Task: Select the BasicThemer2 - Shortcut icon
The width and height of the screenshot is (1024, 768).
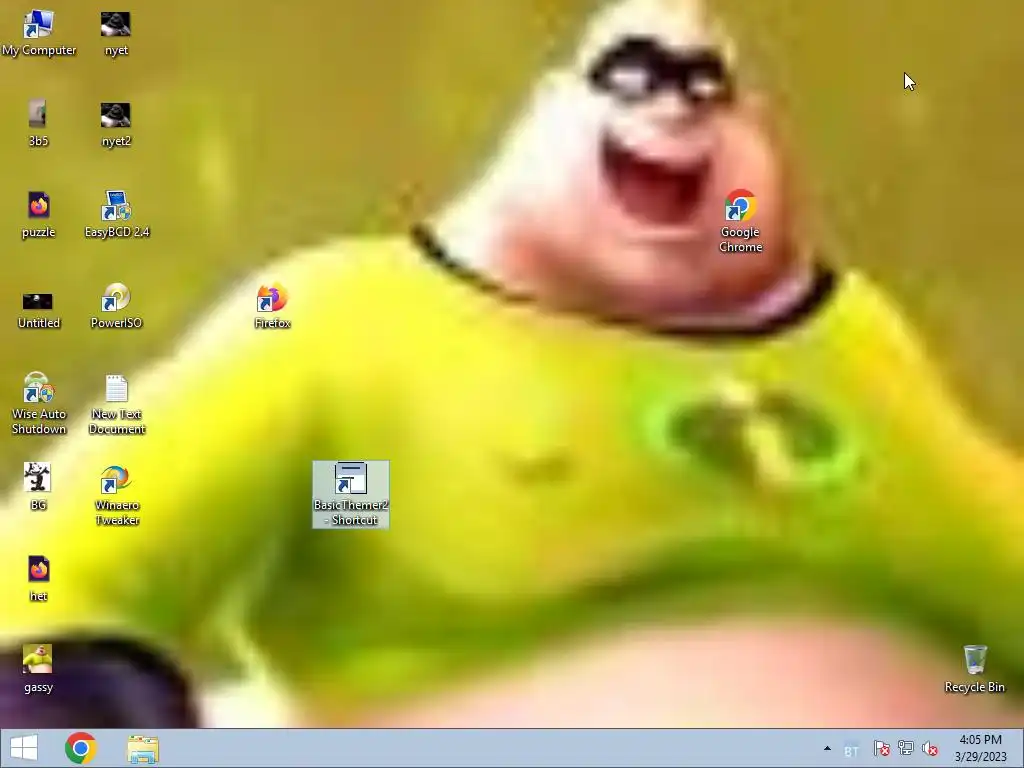Action: (351, 494)
